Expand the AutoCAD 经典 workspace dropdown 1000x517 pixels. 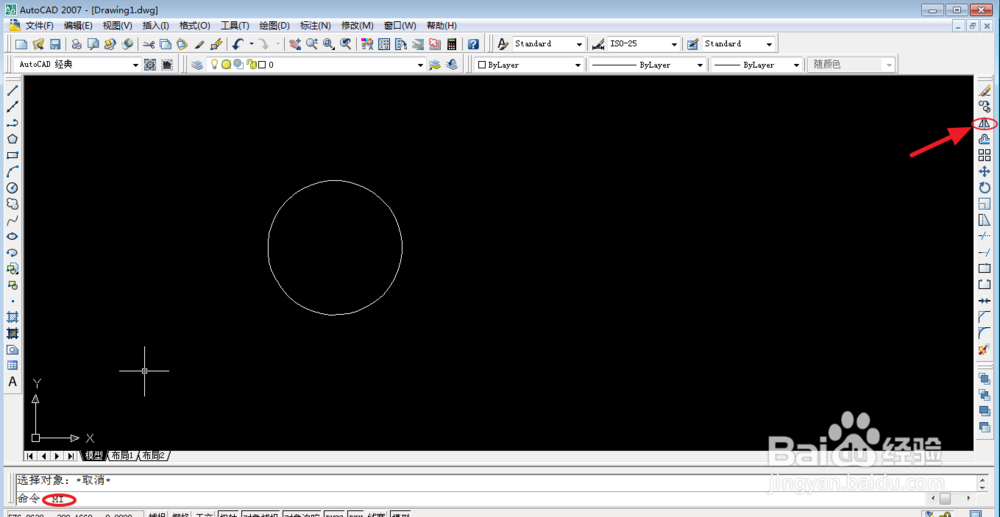(136, 65)
